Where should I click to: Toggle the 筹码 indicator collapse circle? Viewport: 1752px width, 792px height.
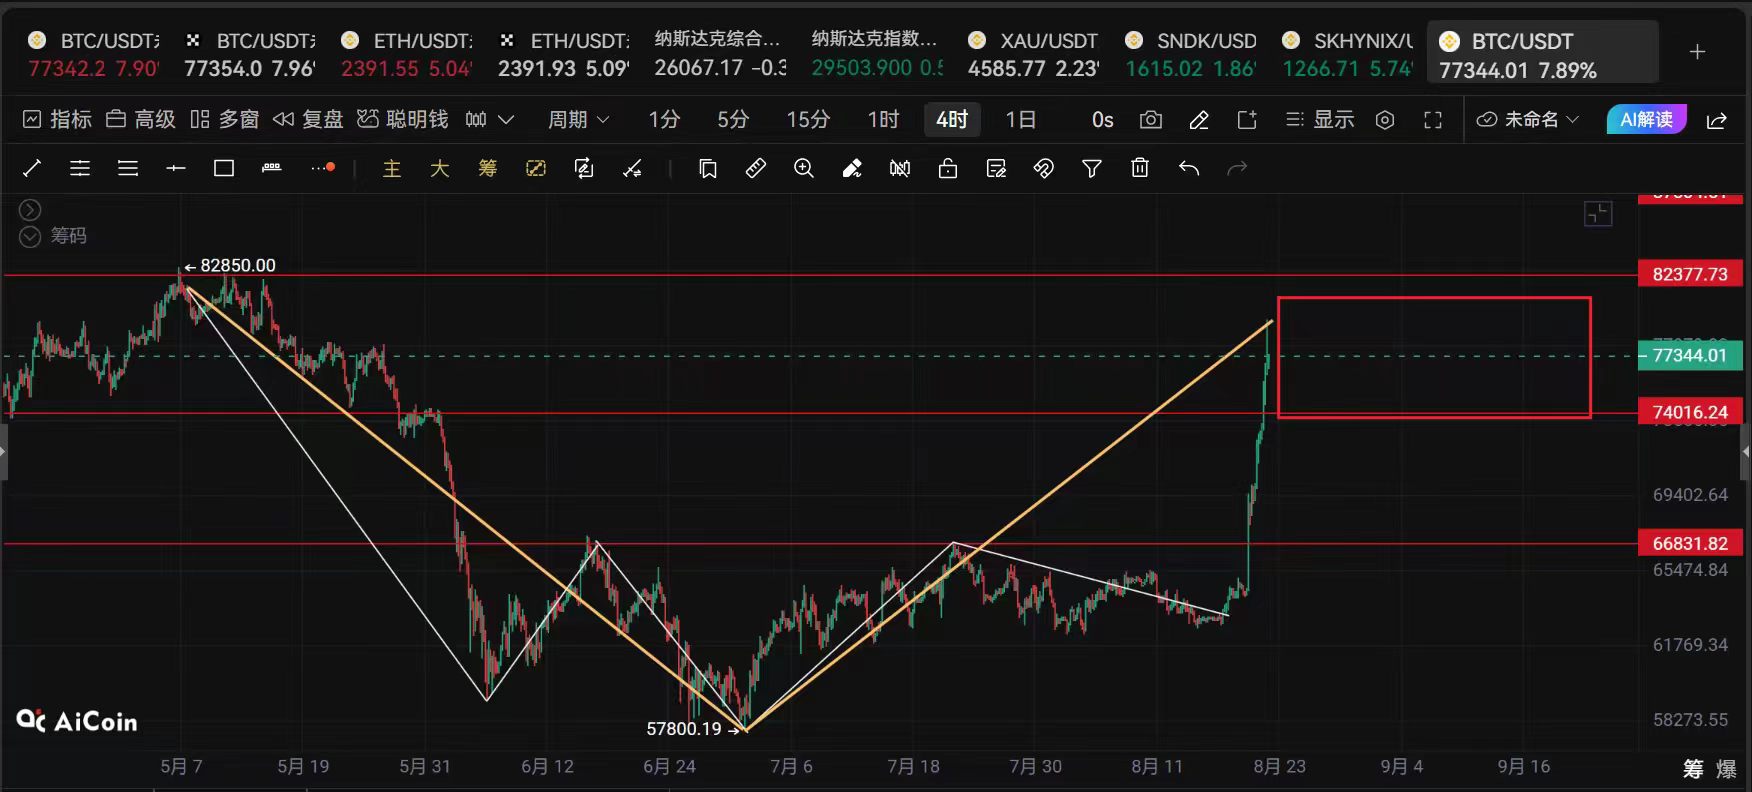pyautogui.click(x=30, y=236)
